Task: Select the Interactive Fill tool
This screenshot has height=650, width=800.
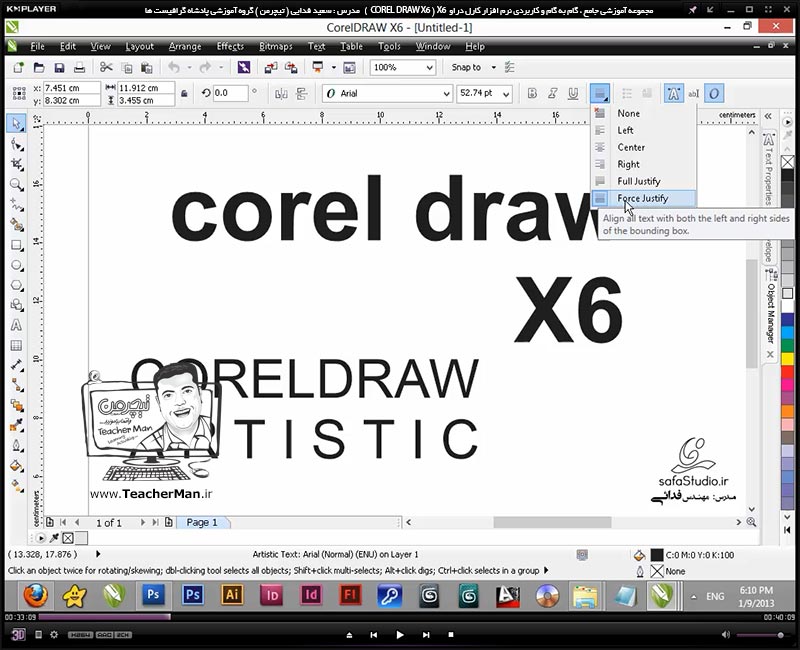Action: (x=16, y=466)
